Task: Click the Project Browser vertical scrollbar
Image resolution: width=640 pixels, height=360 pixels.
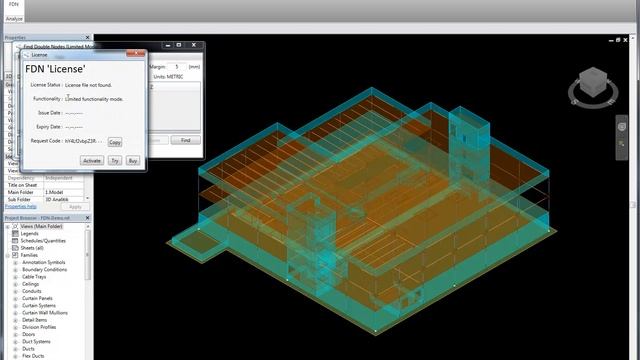Action: click(x=87, y=255)
